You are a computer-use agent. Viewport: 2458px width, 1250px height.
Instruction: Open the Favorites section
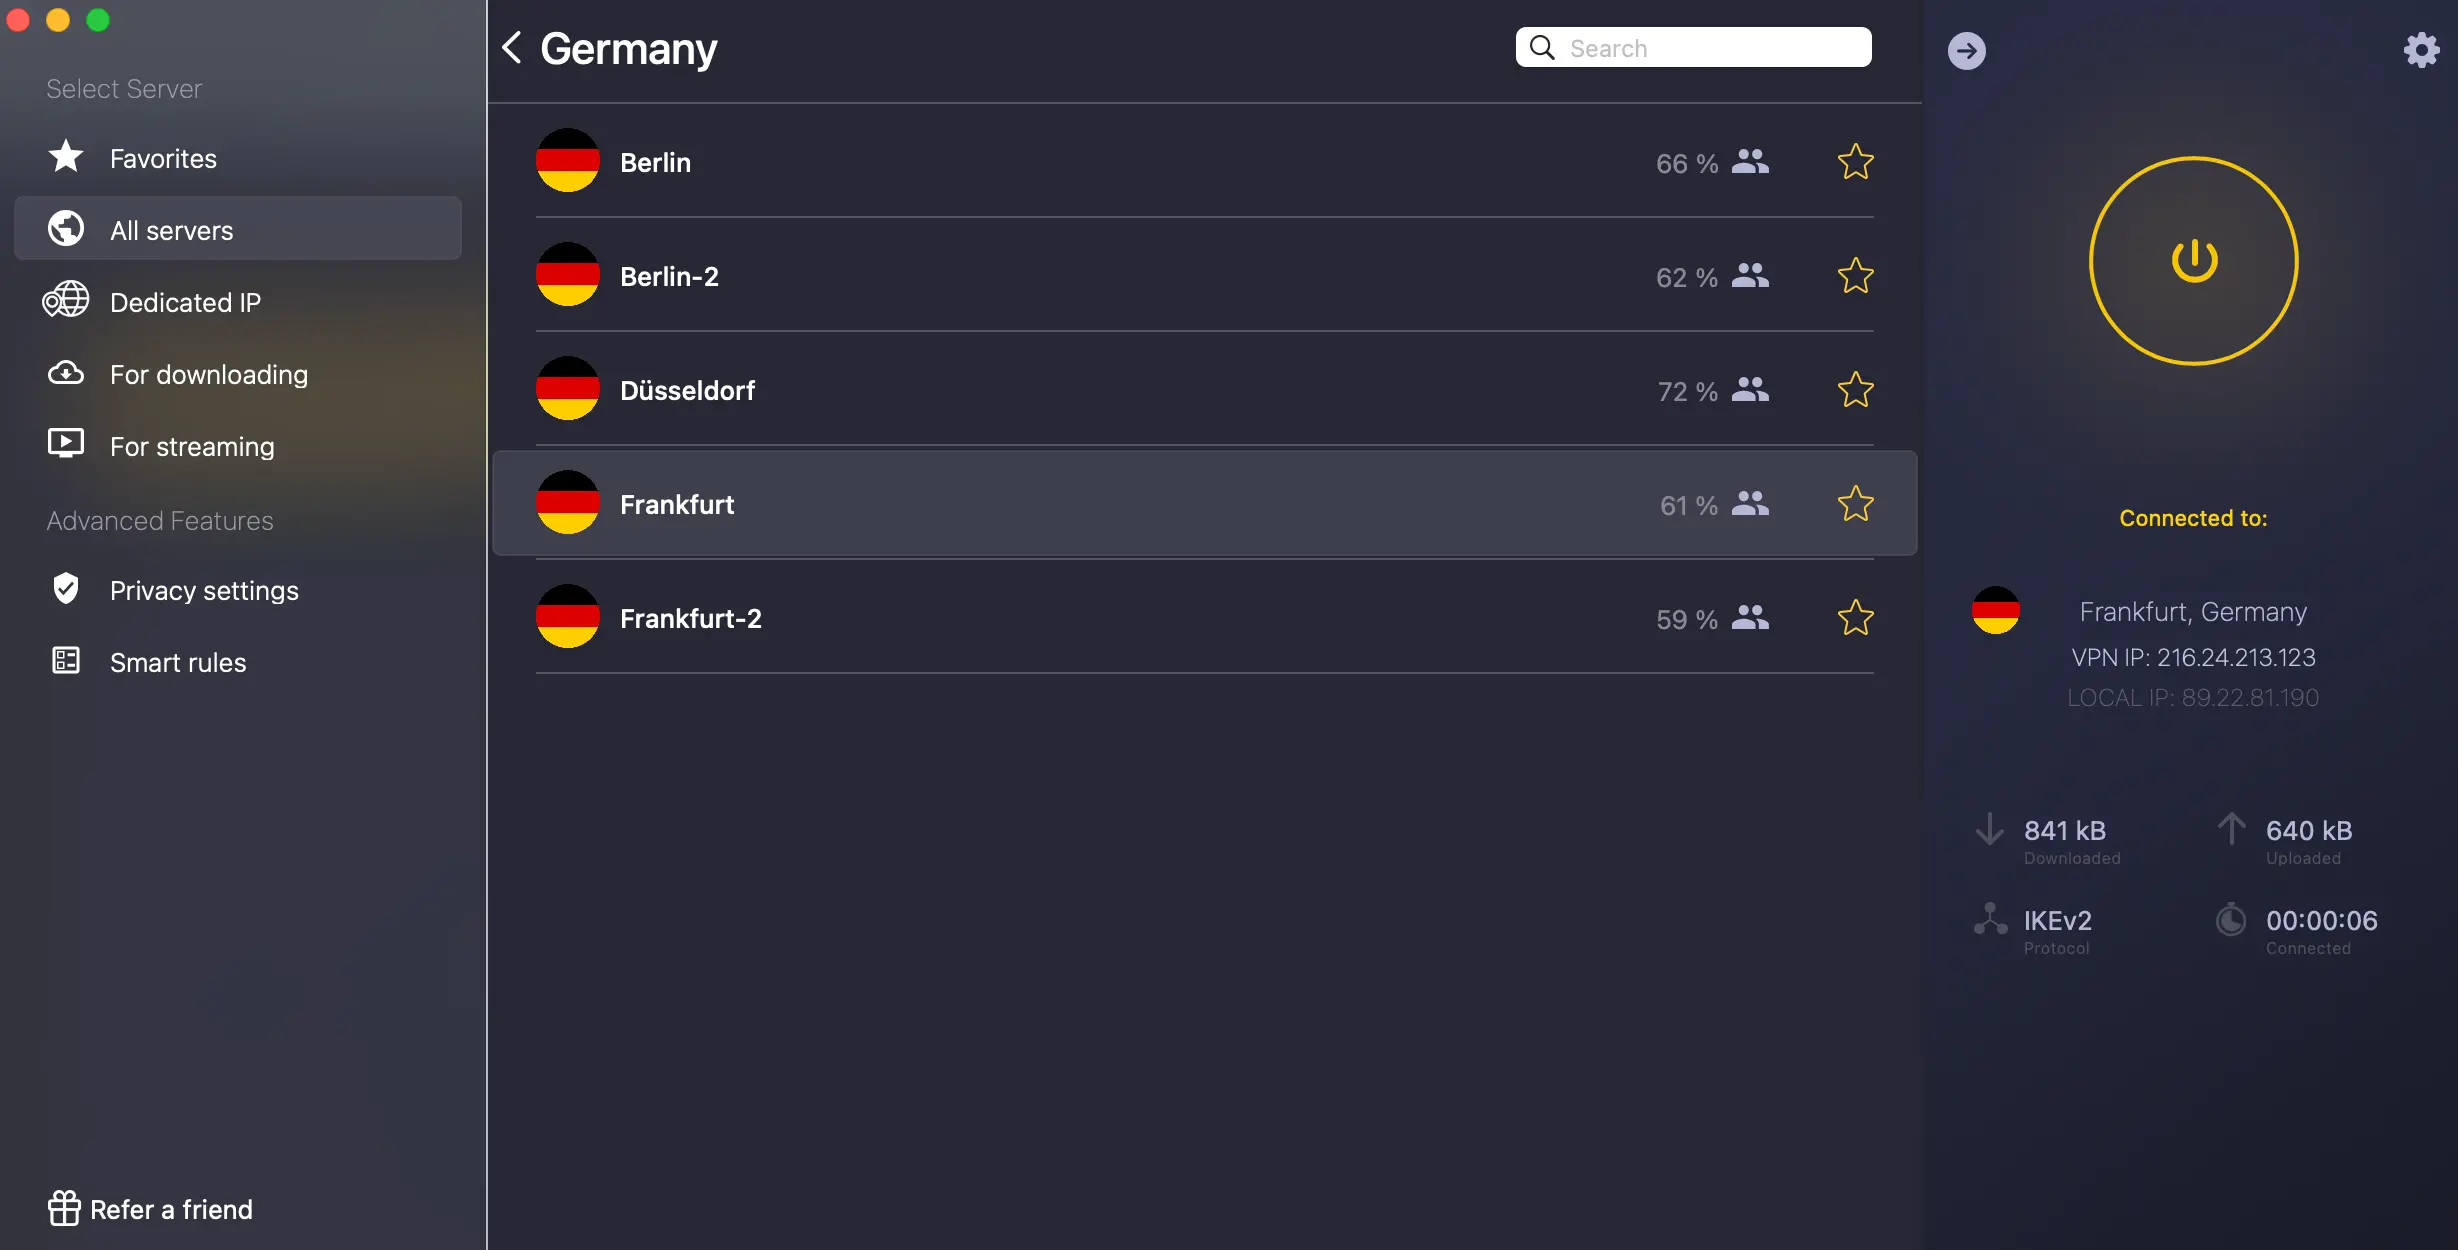click(163, 158)
